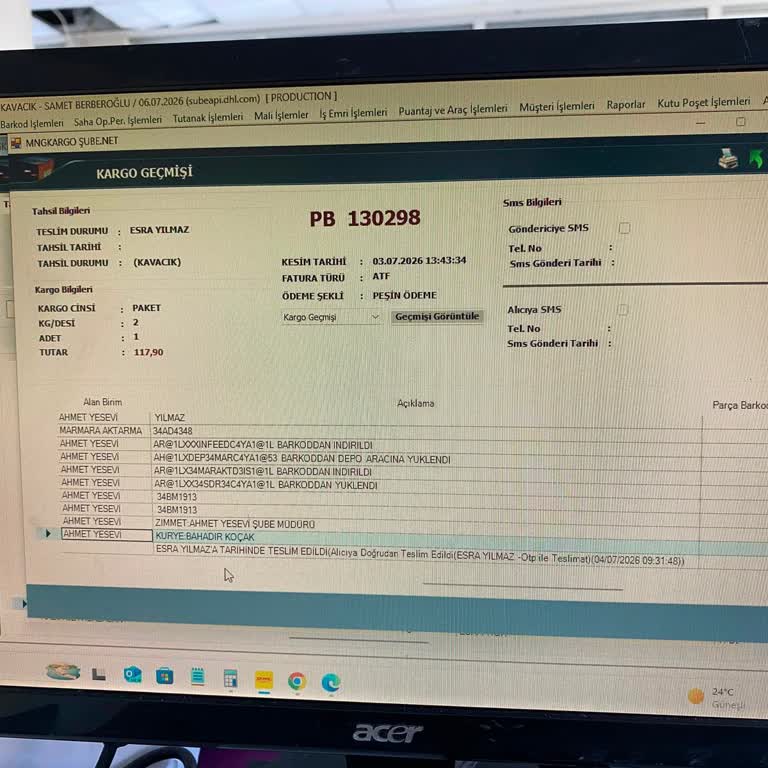The width and height of the screenshot is (768, 768).
Task: Open the Kargo Geçmişi dropdown
Action: point(331,317)
